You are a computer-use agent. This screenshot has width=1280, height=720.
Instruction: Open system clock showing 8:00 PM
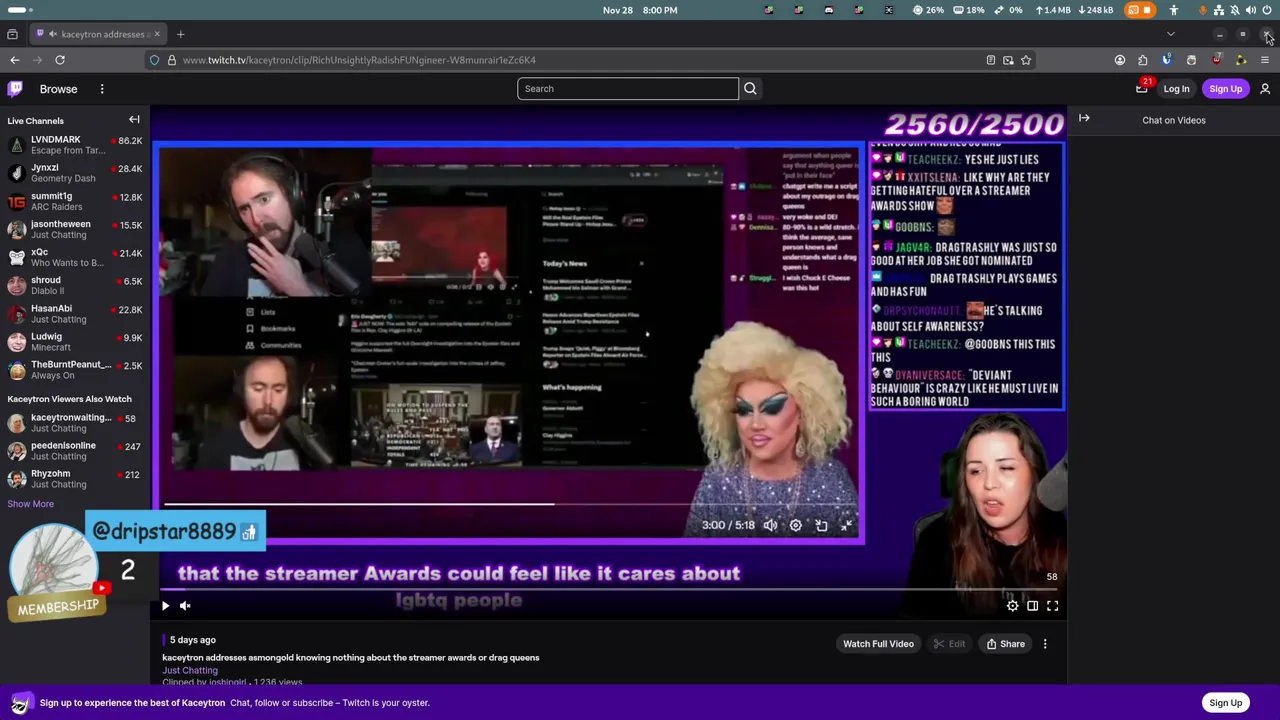pyautogui.click(x=640, y=10)
